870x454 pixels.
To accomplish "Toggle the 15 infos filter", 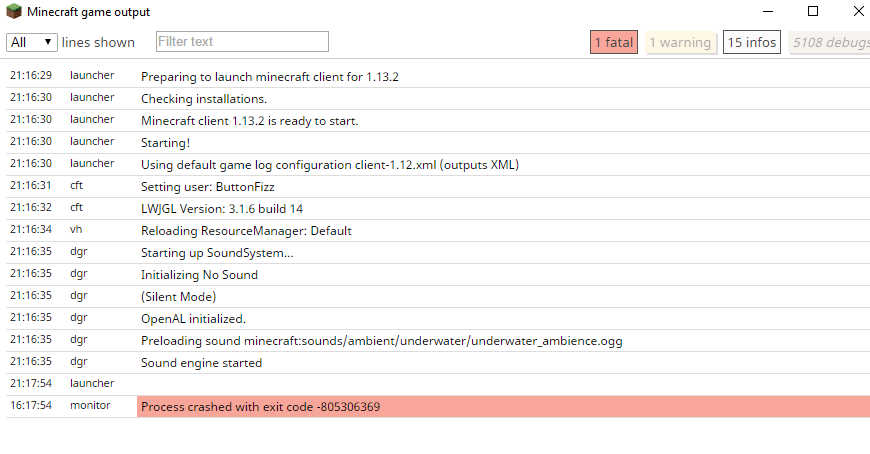I will 752,42.
